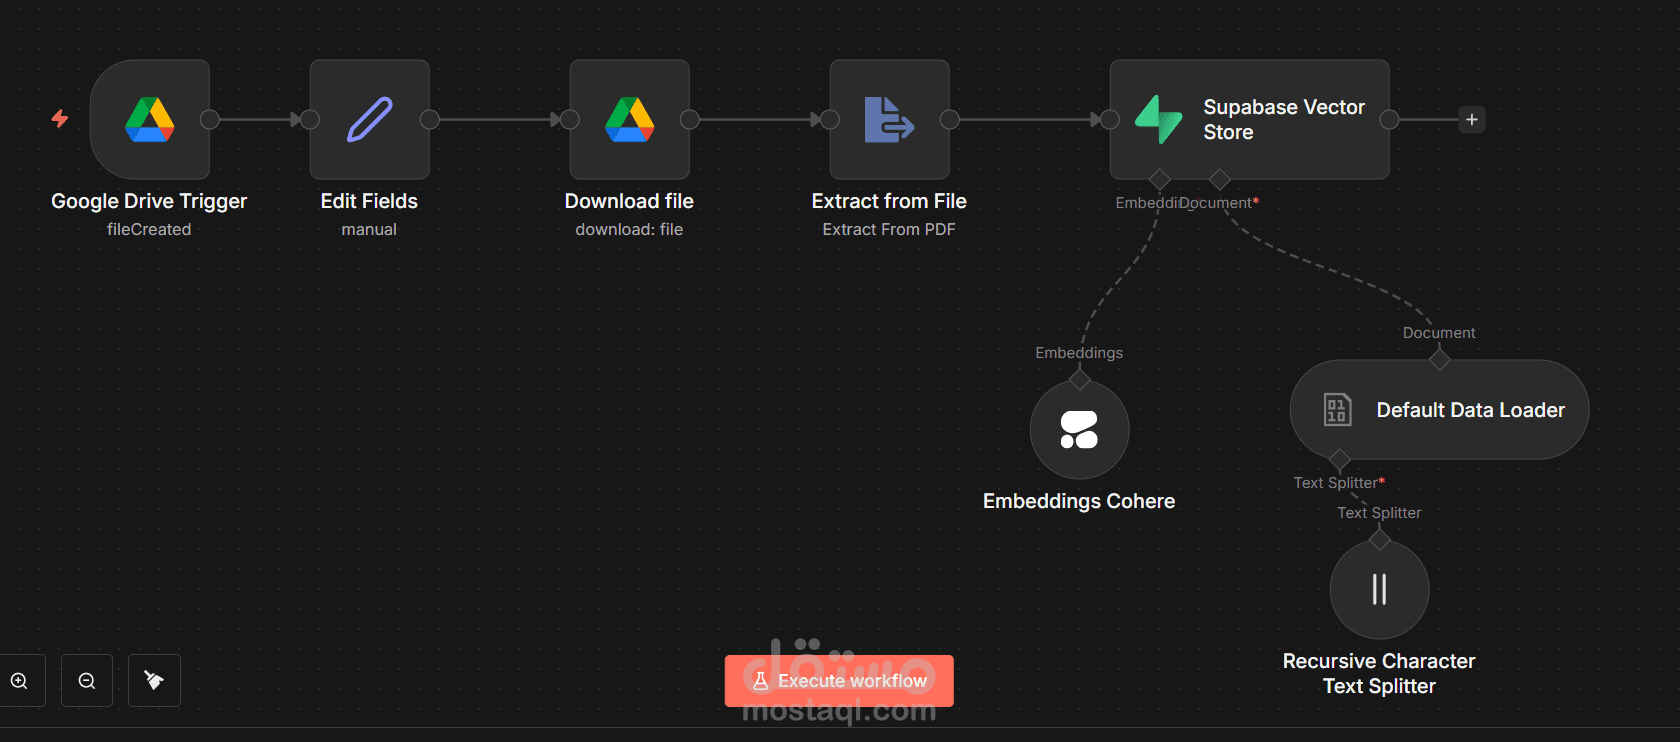Click the 'Edit Fields' node label
Viewport: 1680px width, 742px height.
click(369, 201)
